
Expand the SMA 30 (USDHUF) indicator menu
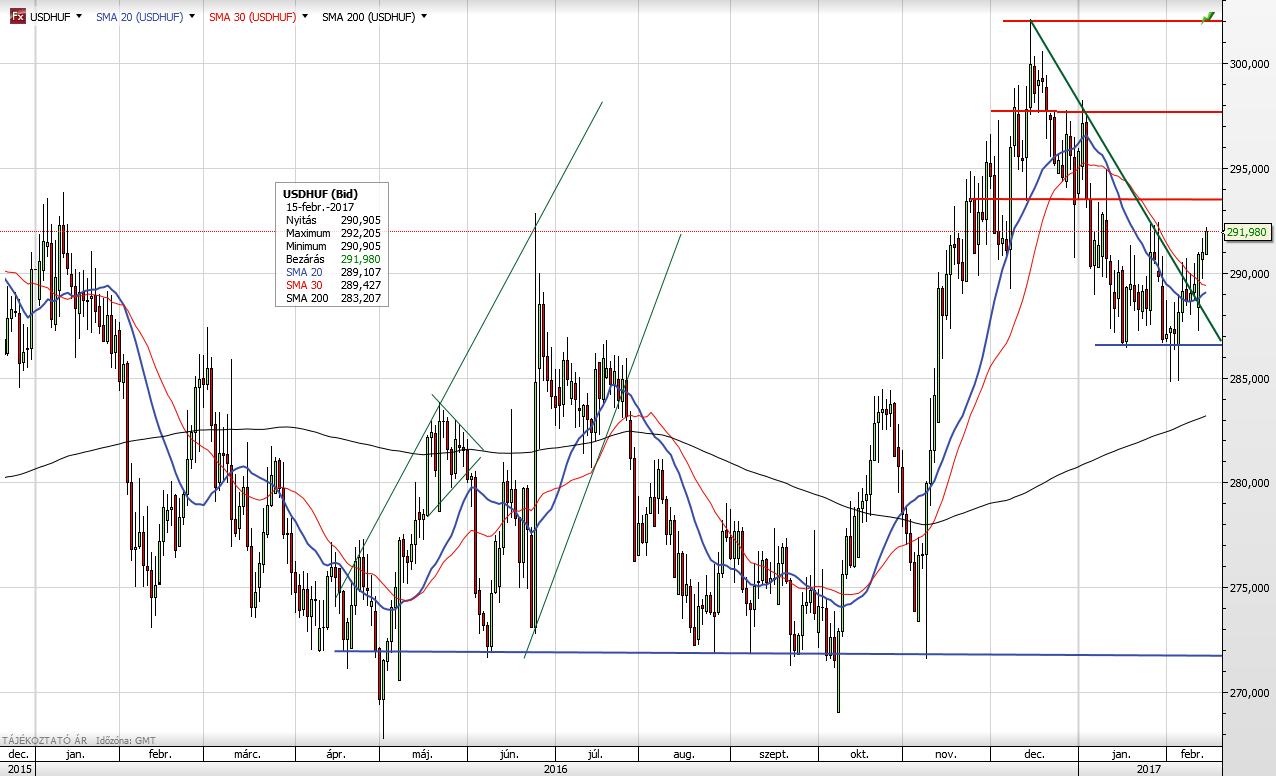pos(304,17)
